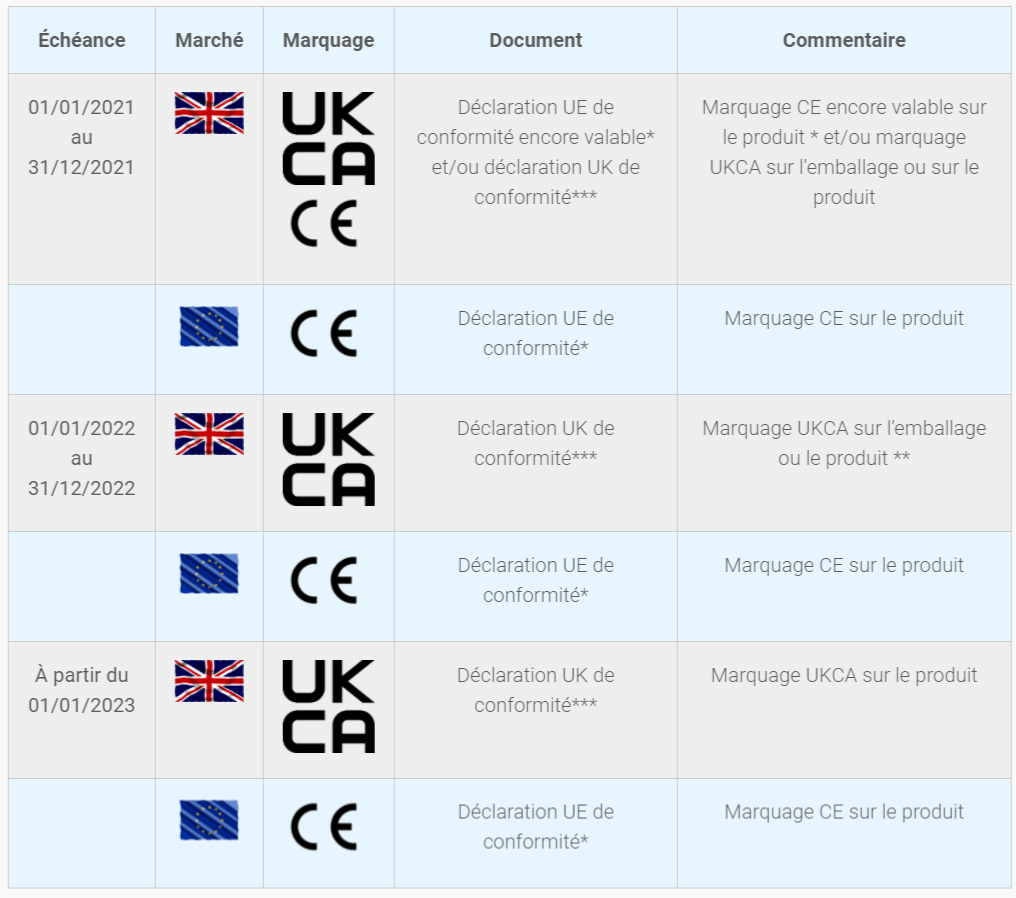Image resolution: width=1016 pixels, height=898 pixels.
Task: Click the Marquage column header
Action: pyautogui.click(x=328, y=40)
